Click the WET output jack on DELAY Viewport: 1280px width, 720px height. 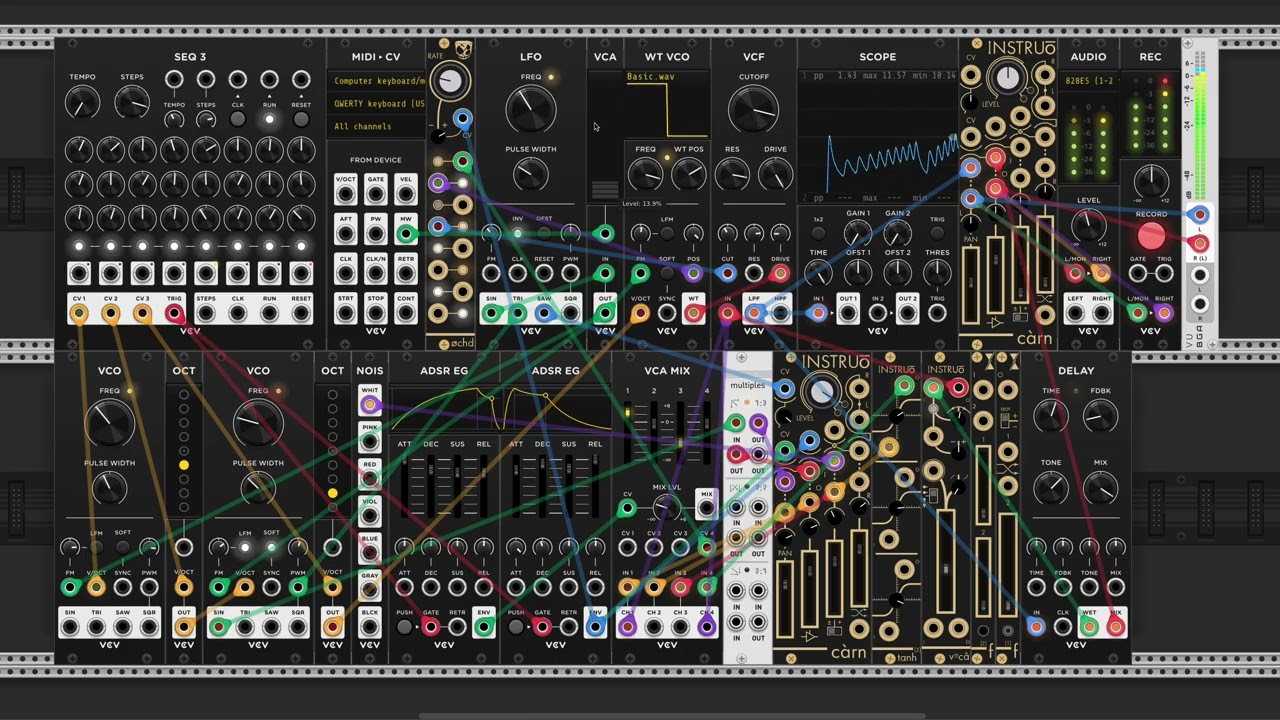(x=1089, y=627)
